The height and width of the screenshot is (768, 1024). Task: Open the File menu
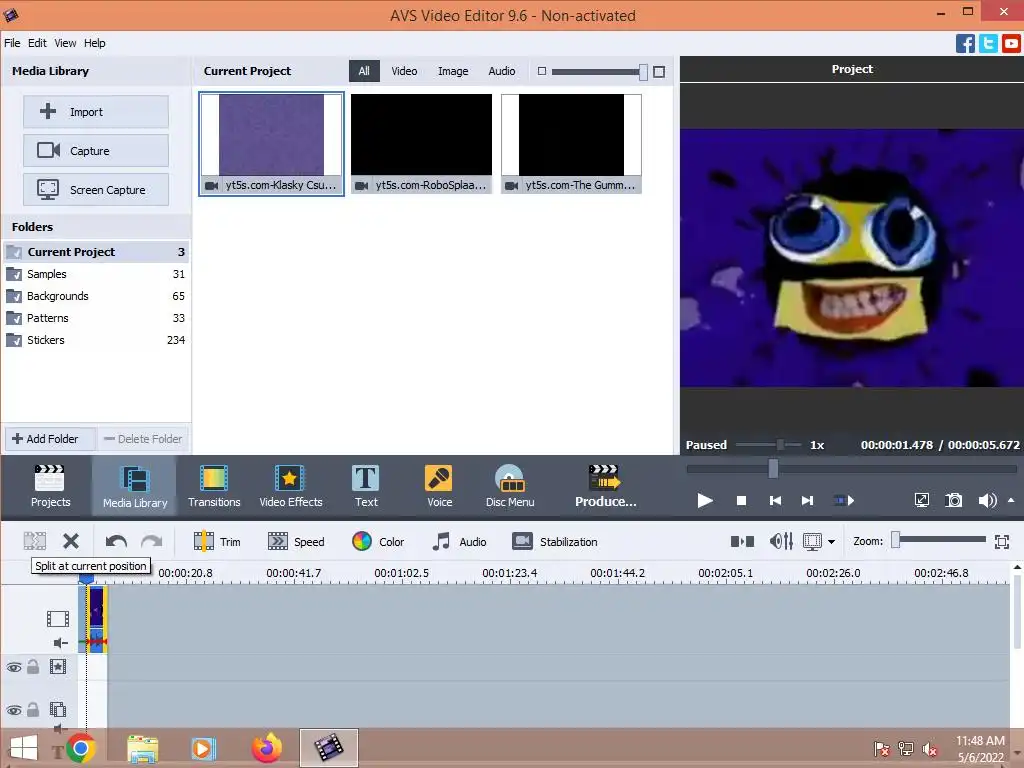point(12,43)
